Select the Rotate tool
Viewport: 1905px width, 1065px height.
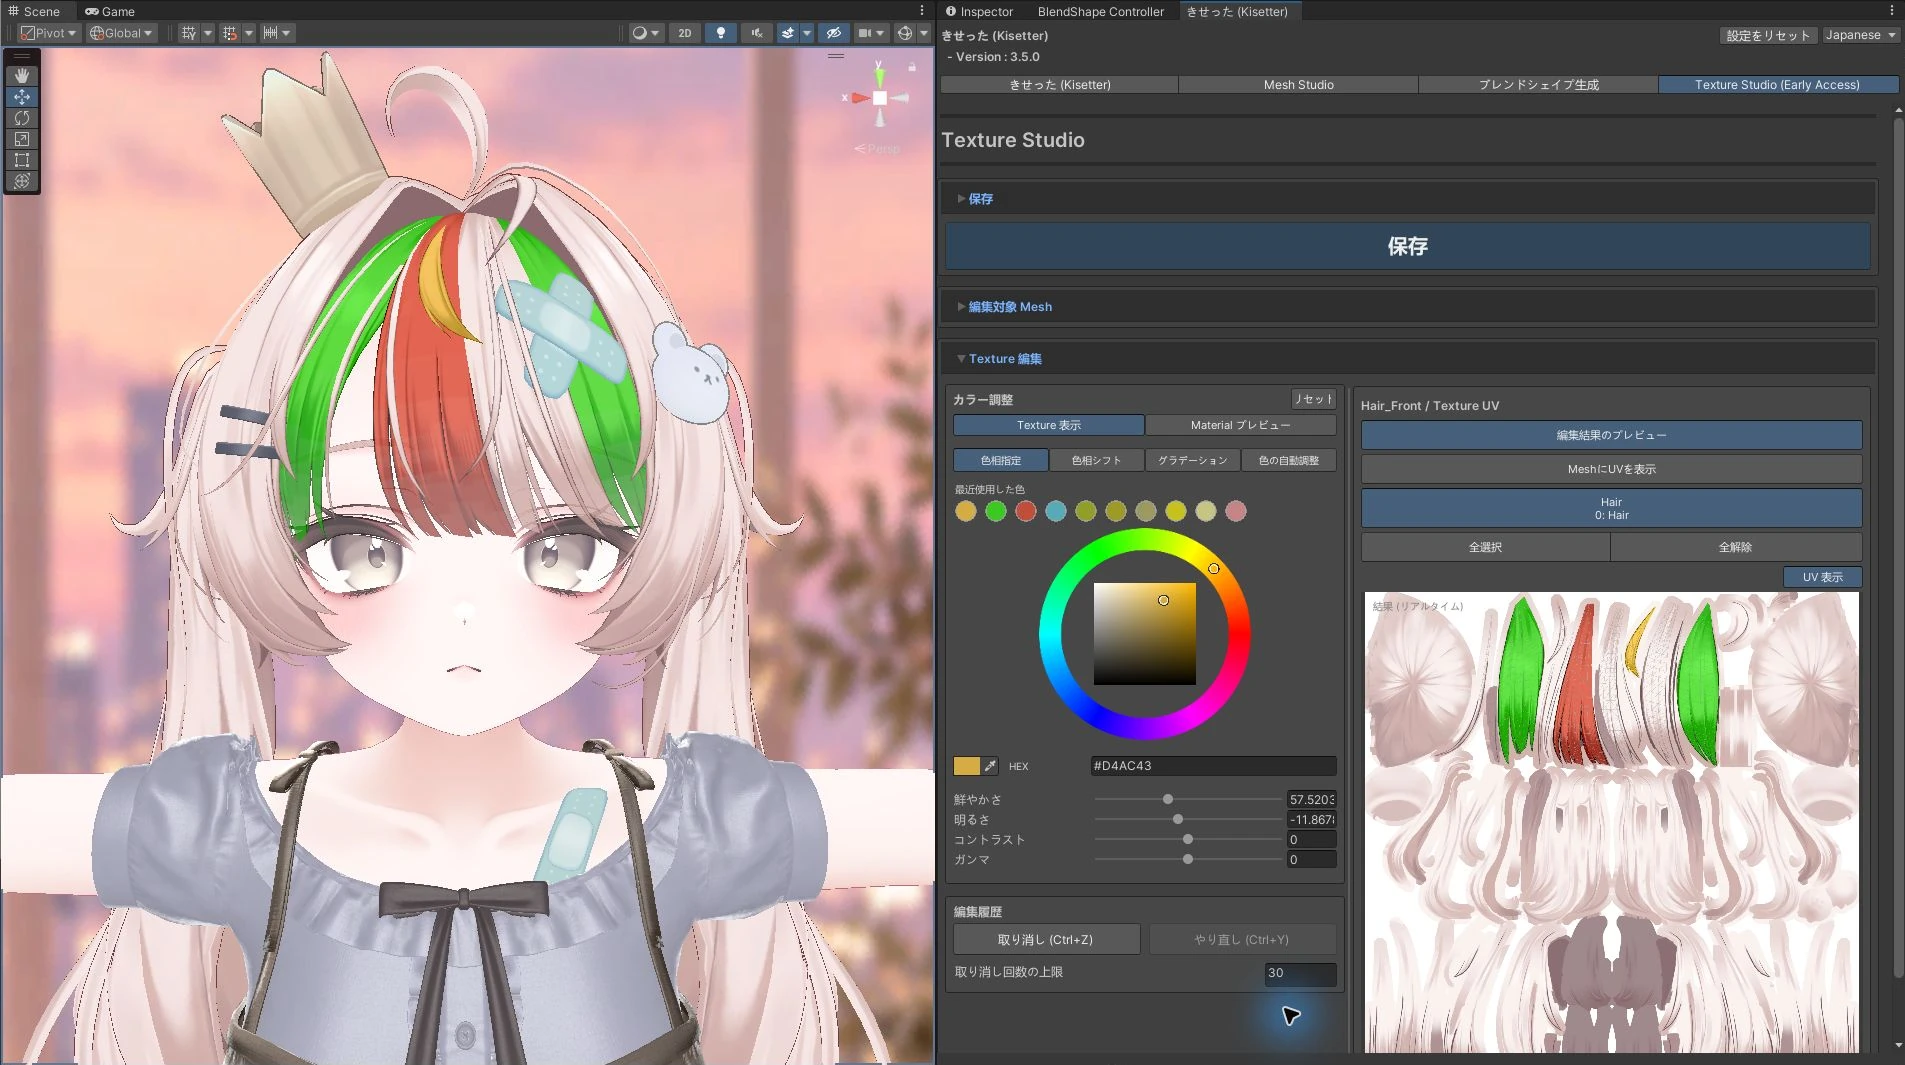point(22,118)
